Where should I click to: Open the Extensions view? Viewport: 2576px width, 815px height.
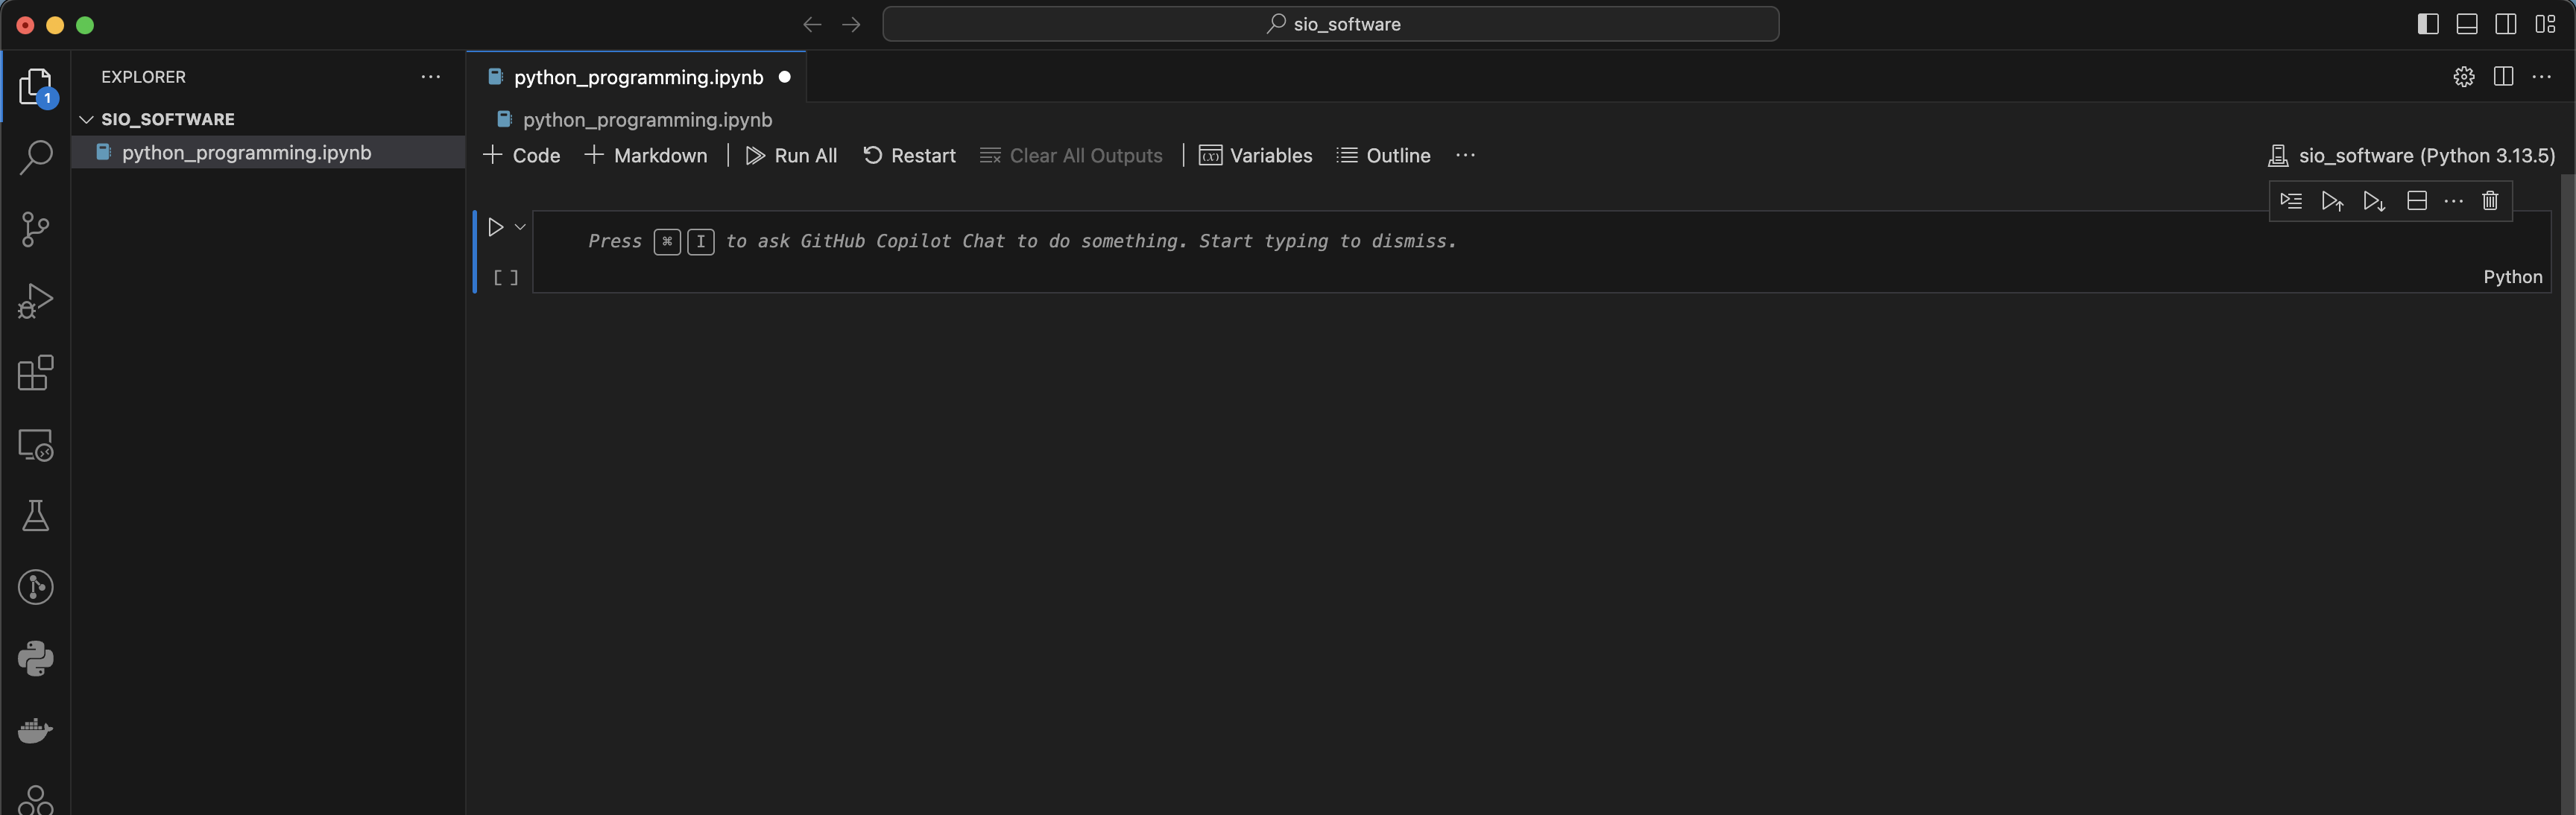pos(35,373)
